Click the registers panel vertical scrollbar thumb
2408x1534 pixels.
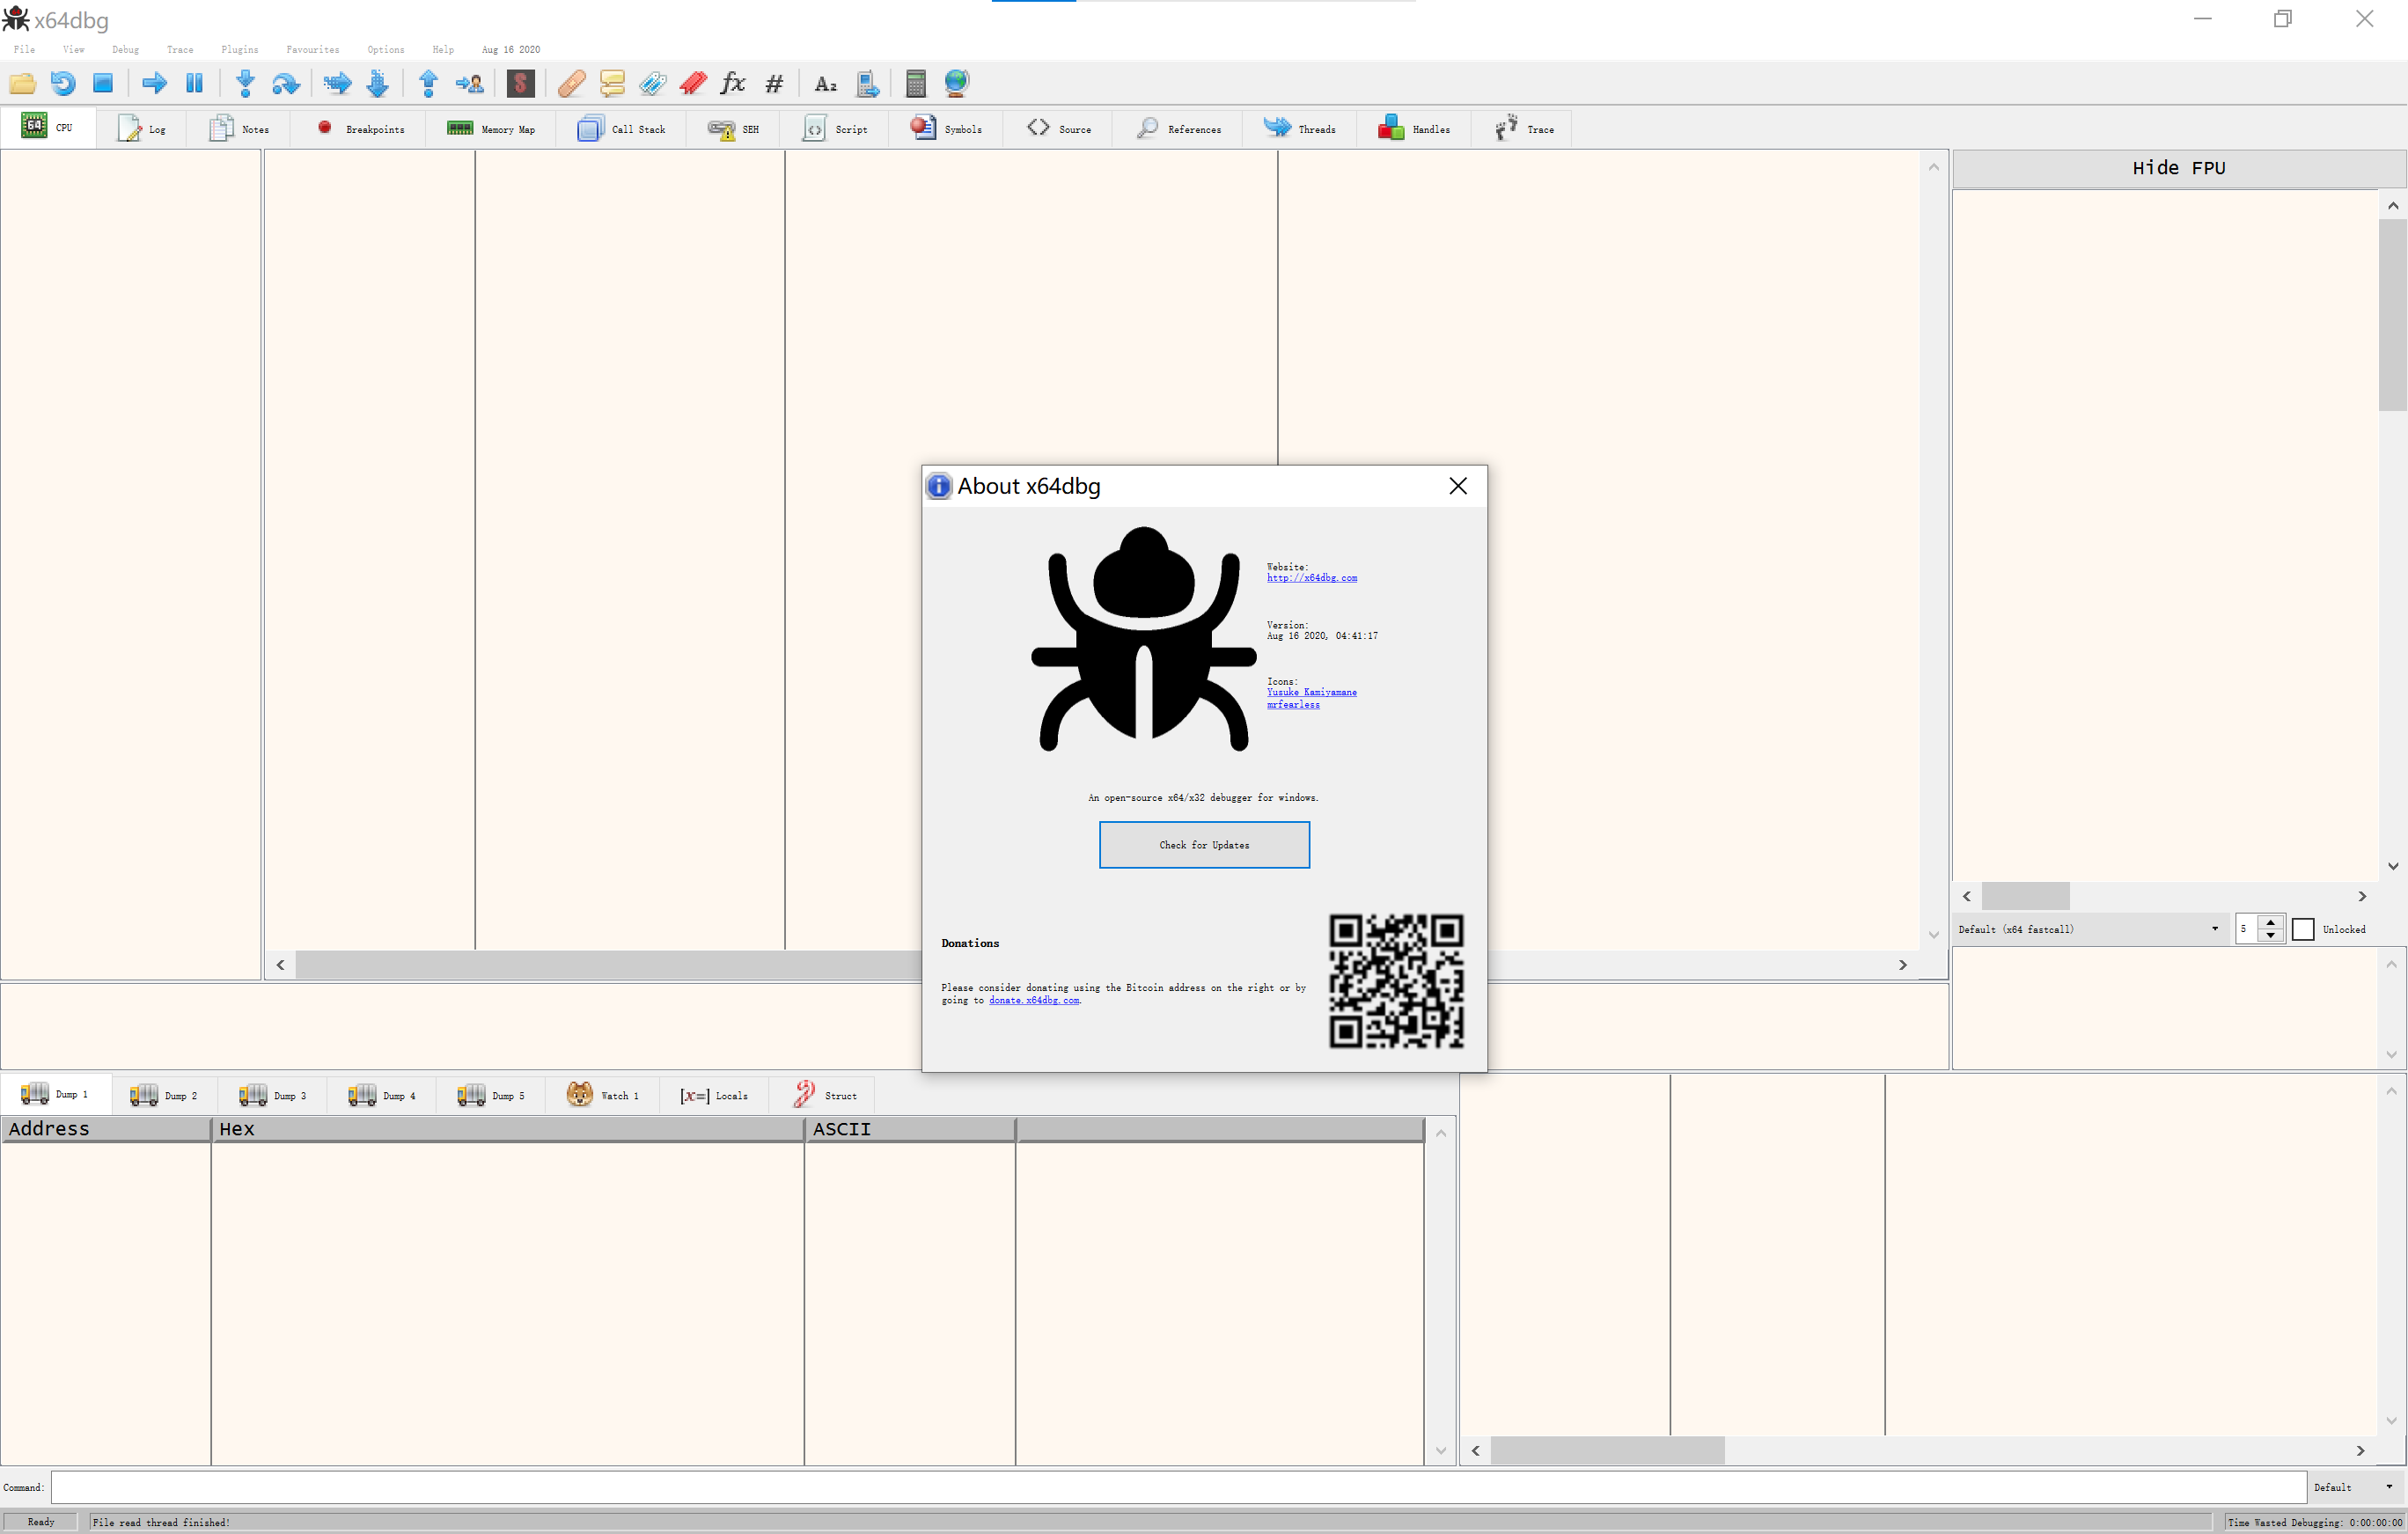pyautogui.click(x=2392, y=315)
